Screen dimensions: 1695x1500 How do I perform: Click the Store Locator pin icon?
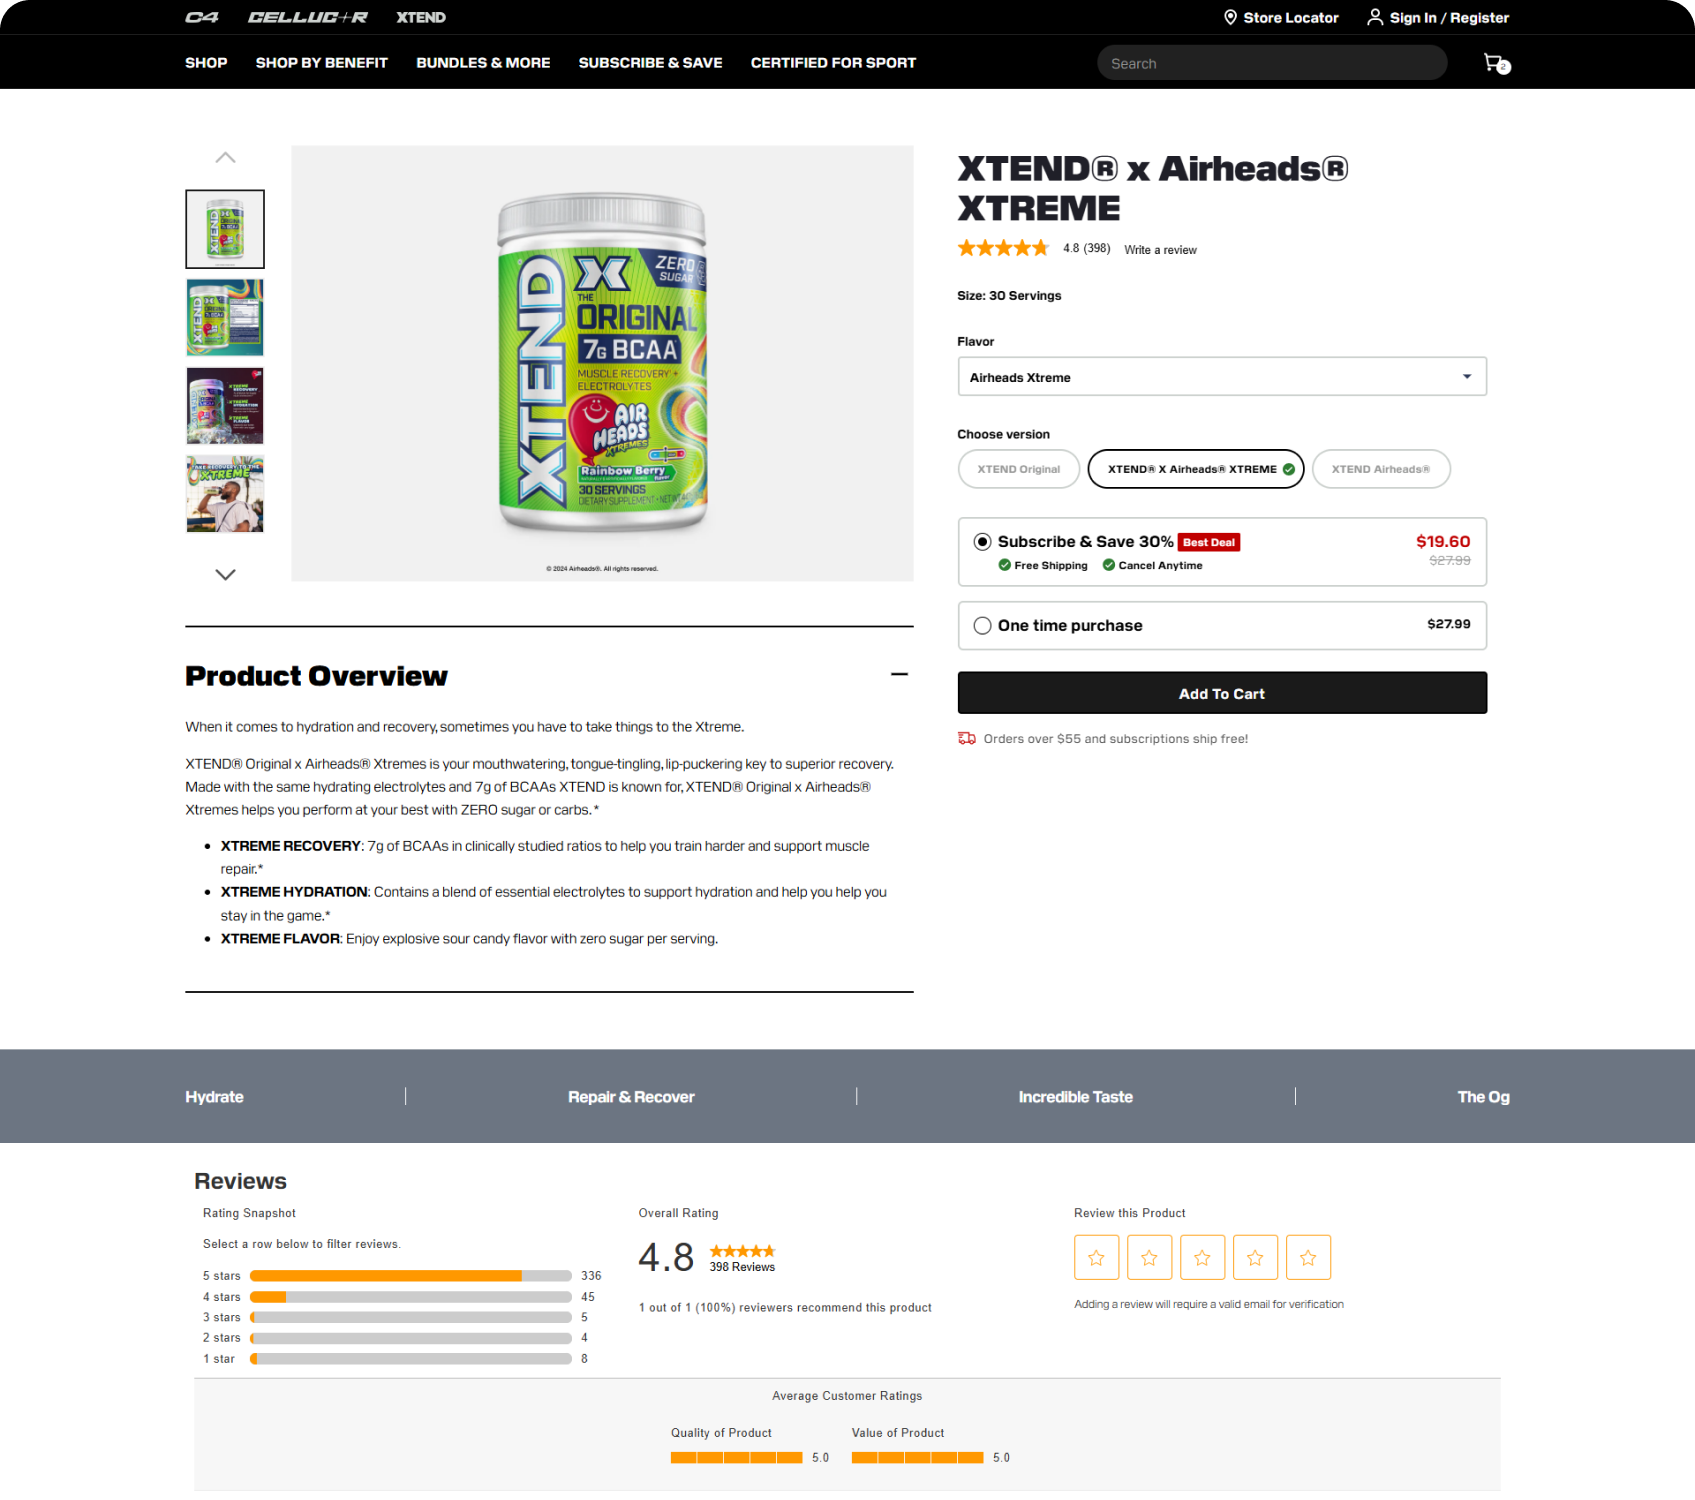tap(1230, 17)
